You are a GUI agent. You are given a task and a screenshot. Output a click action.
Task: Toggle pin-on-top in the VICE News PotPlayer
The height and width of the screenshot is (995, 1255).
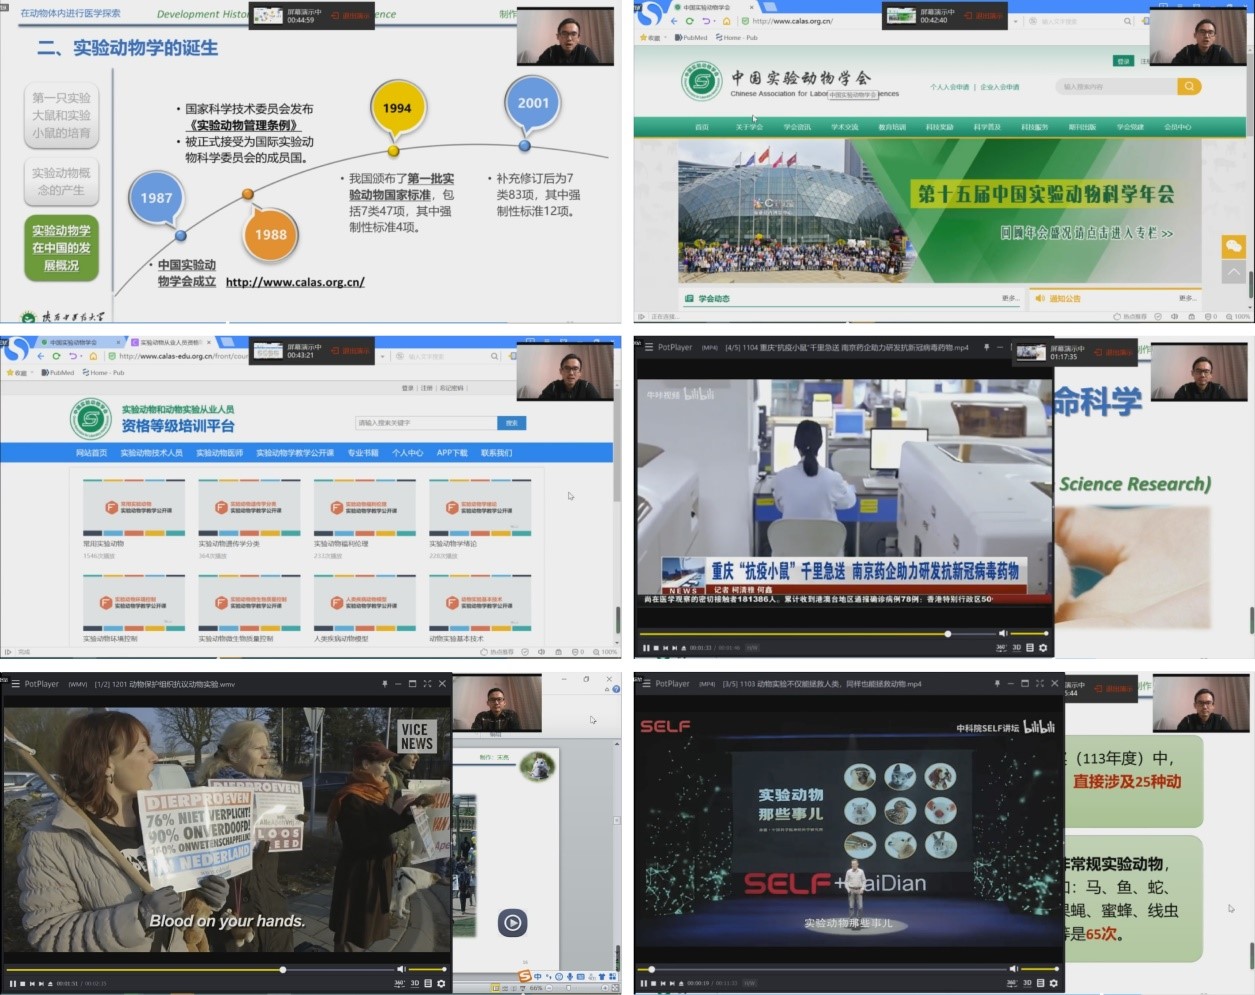(x=384, y=684)
